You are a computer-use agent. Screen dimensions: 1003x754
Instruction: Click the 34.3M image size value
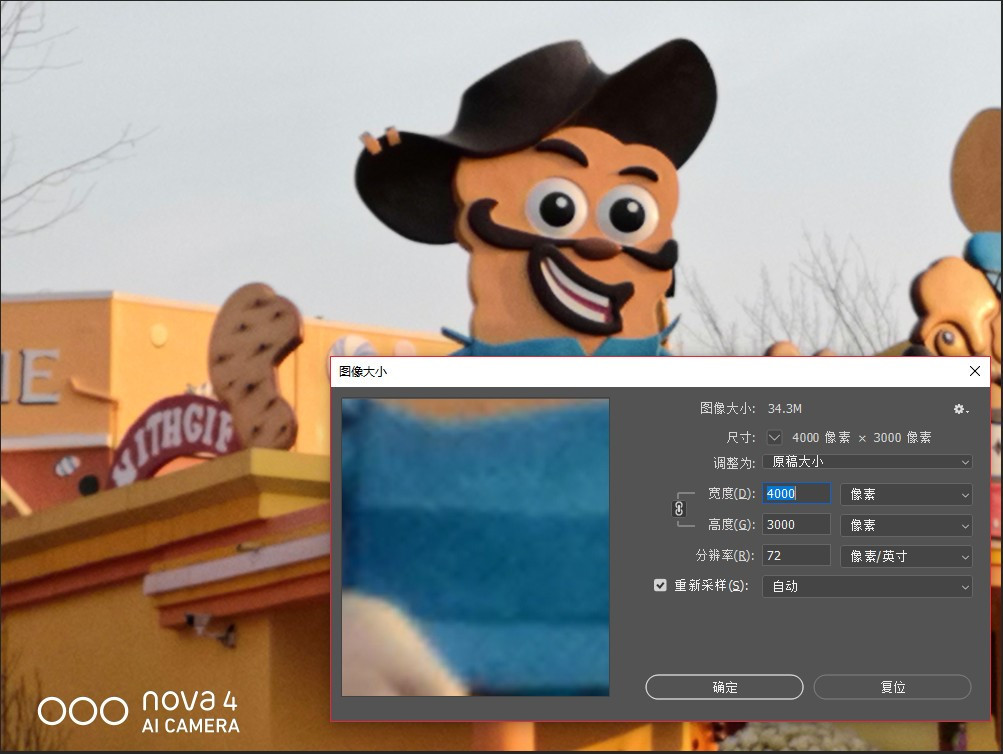coord(784,409)
